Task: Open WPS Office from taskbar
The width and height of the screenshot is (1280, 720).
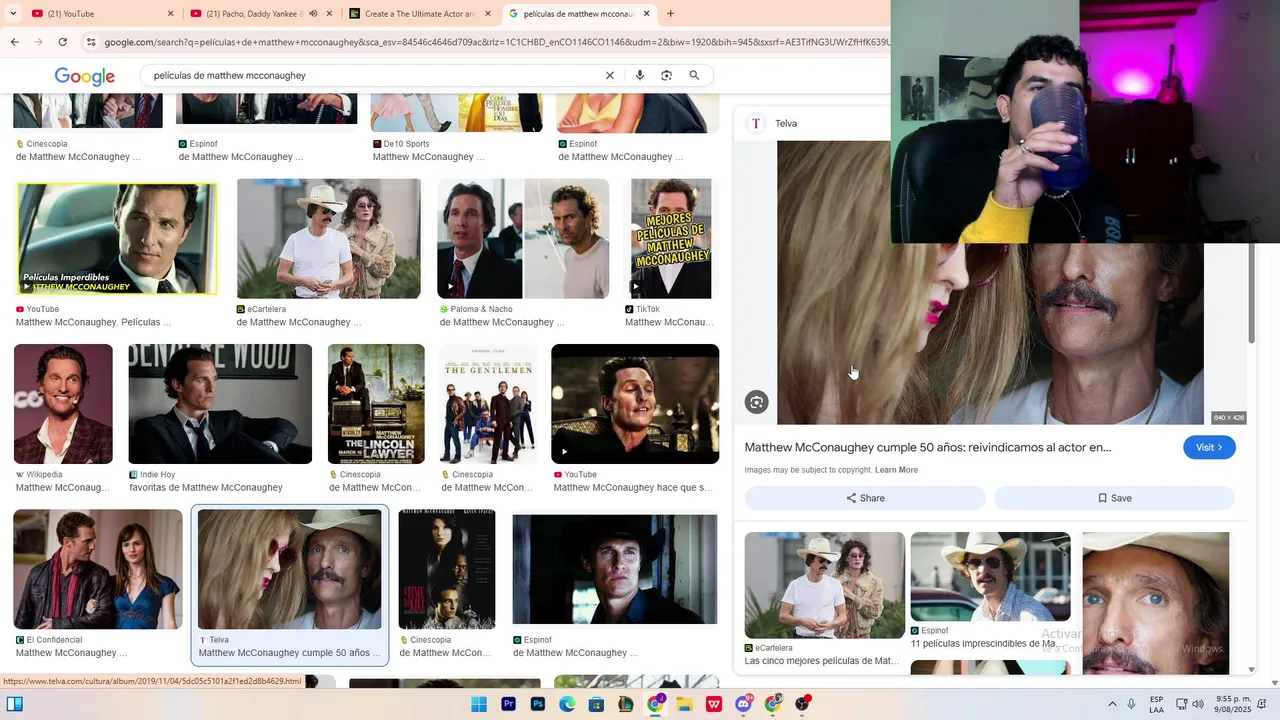Action: pyautogui.click(x=714, y=704)
